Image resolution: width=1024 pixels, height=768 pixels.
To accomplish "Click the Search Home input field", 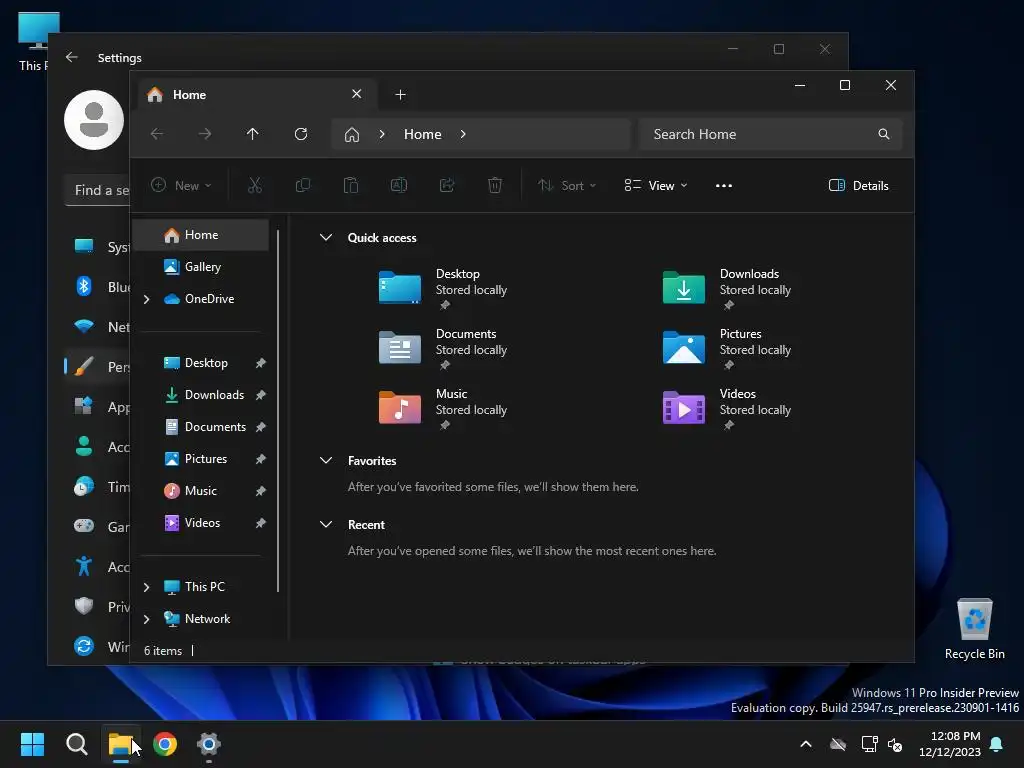I will pyautogui.click(x=771, y=134).
